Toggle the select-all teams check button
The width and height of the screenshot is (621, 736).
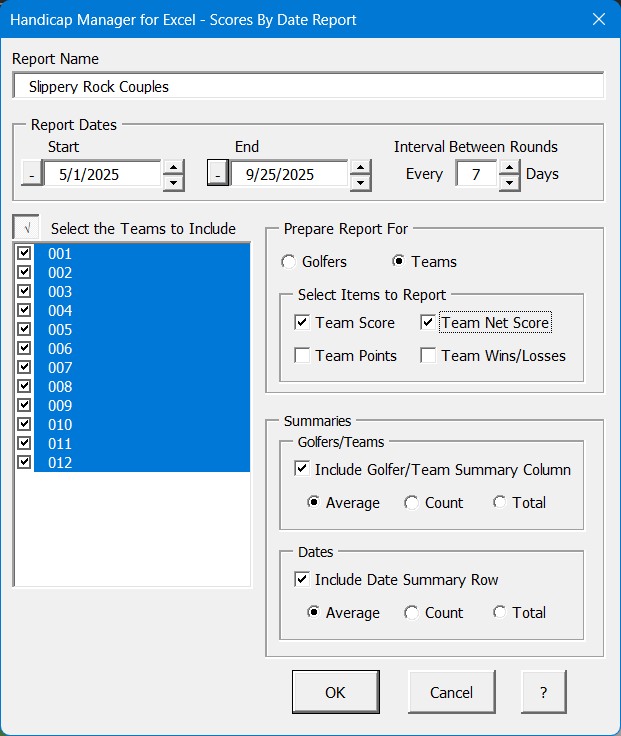26,228
